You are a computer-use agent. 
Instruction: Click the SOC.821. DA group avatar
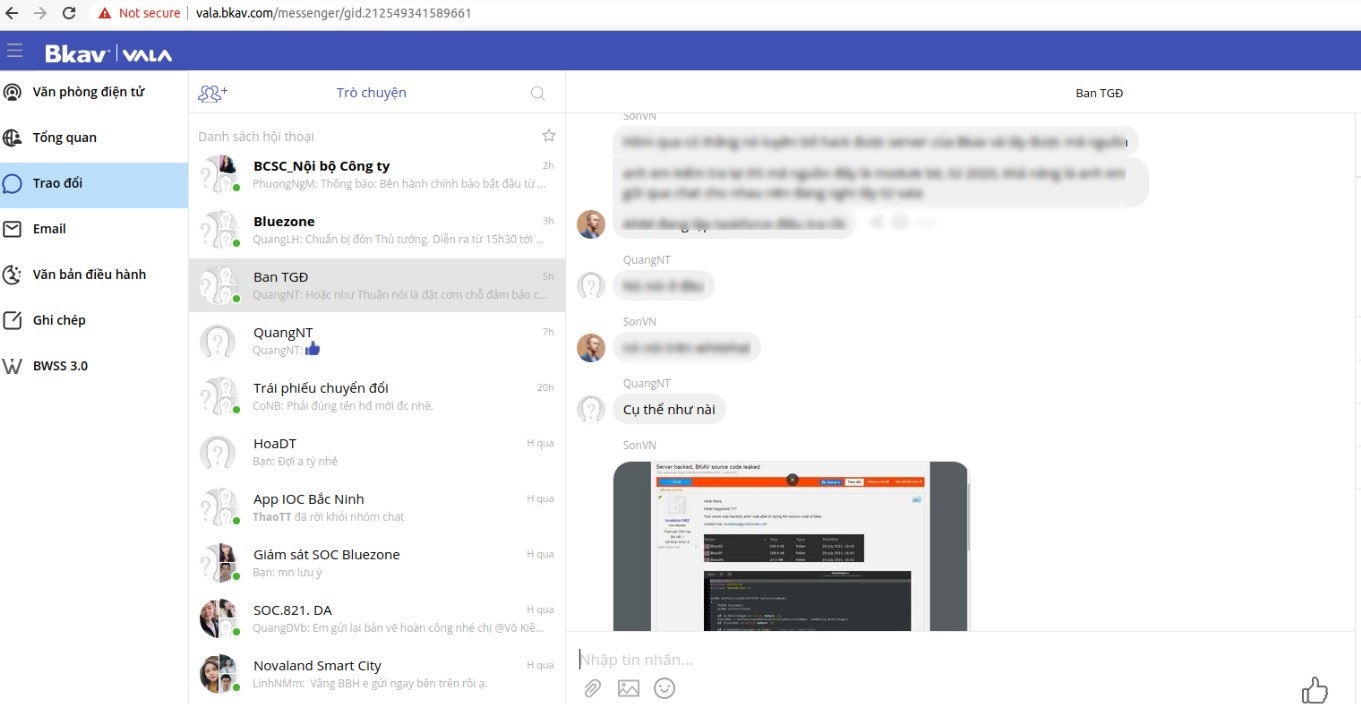coord(219,618)
